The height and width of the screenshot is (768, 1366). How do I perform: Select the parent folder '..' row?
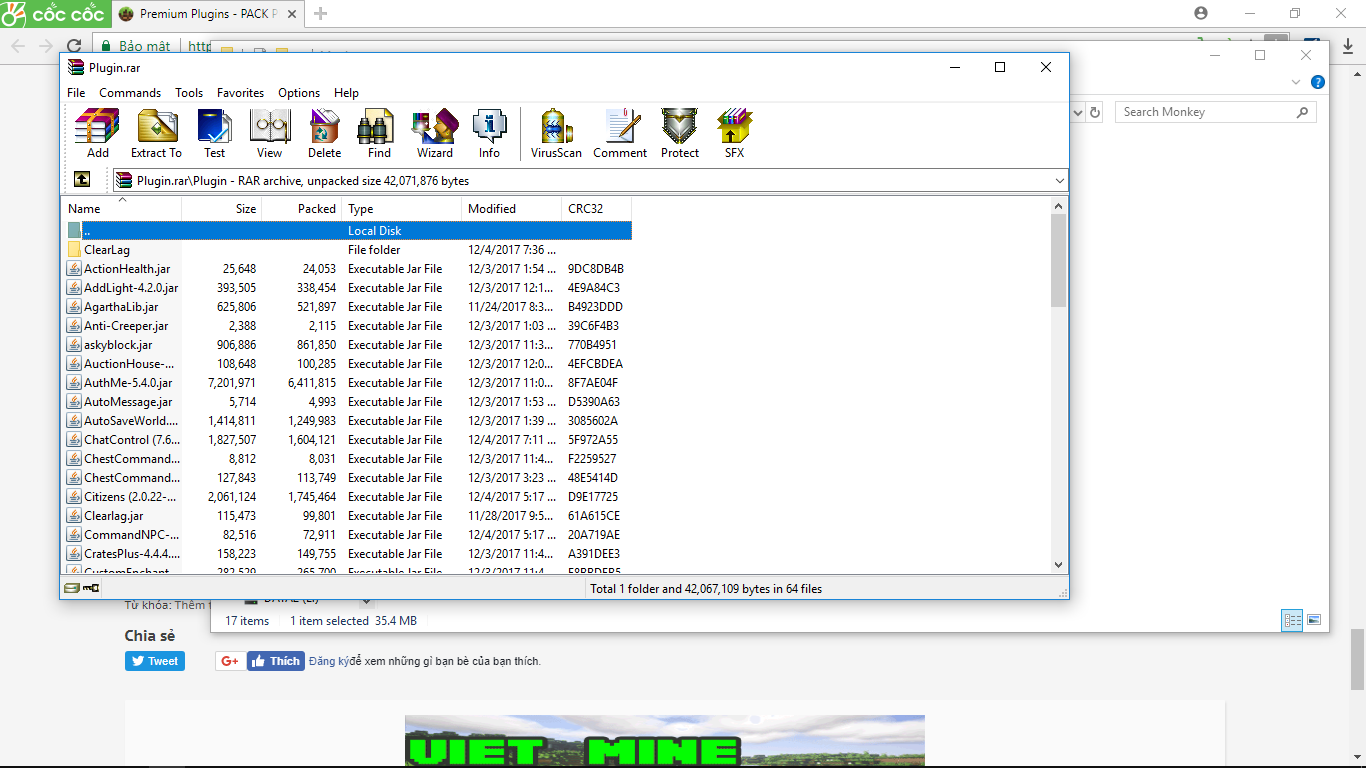[348, 231]
